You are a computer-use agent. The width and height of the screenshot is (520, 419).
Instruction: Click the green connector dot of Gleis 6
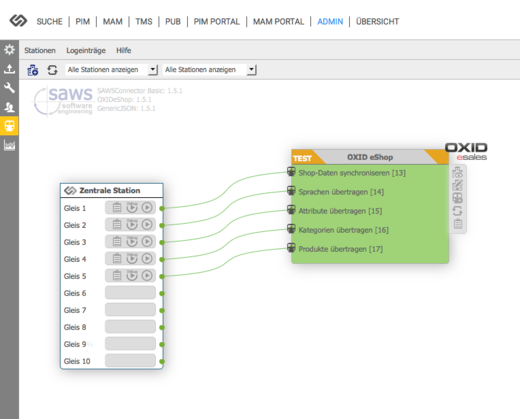pyautogui.click(x=162, y=293)
